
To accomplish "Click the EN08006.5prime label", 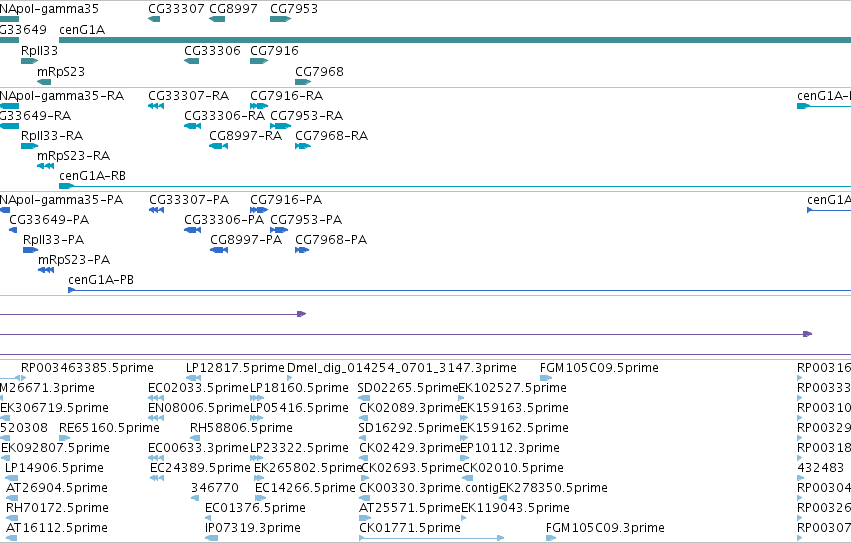I will pos(199,408).
